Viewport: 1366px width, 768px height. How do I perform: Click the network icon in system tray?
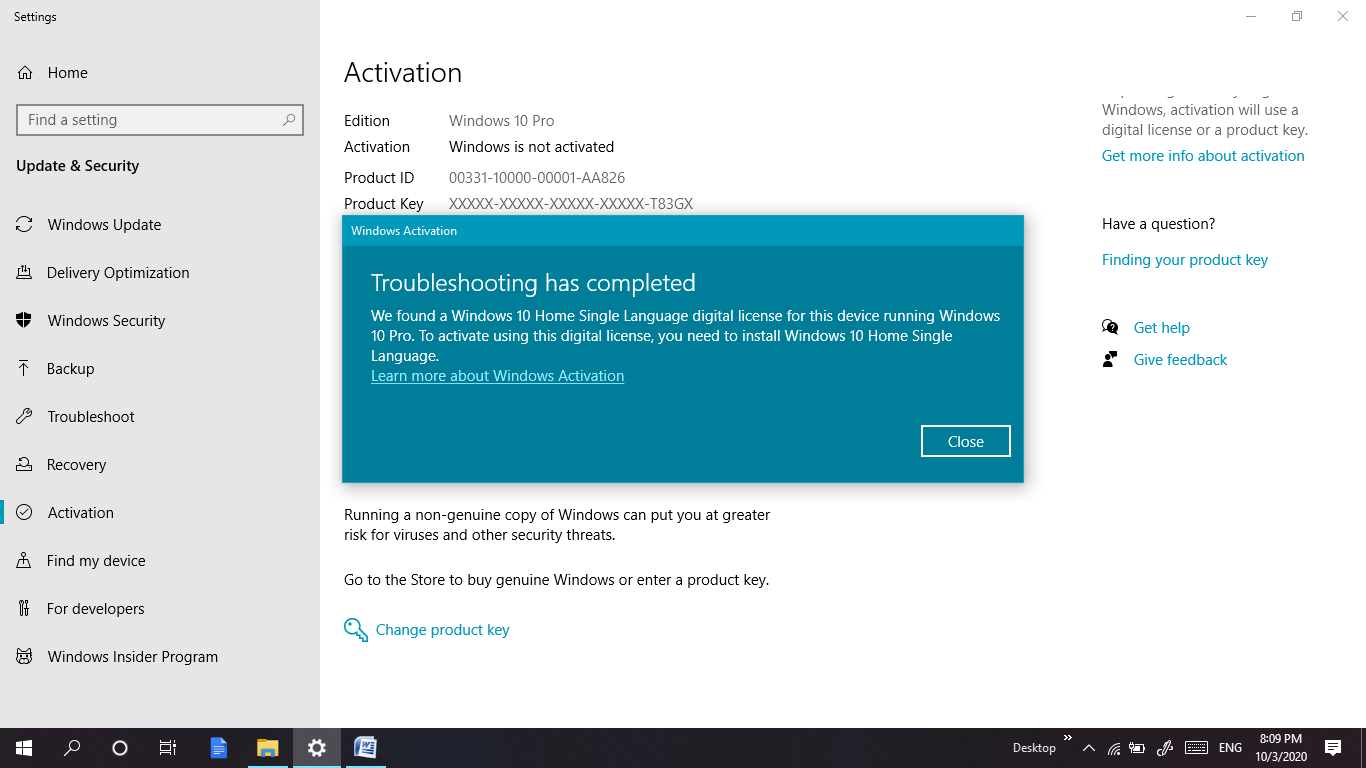click(1113, 748)
